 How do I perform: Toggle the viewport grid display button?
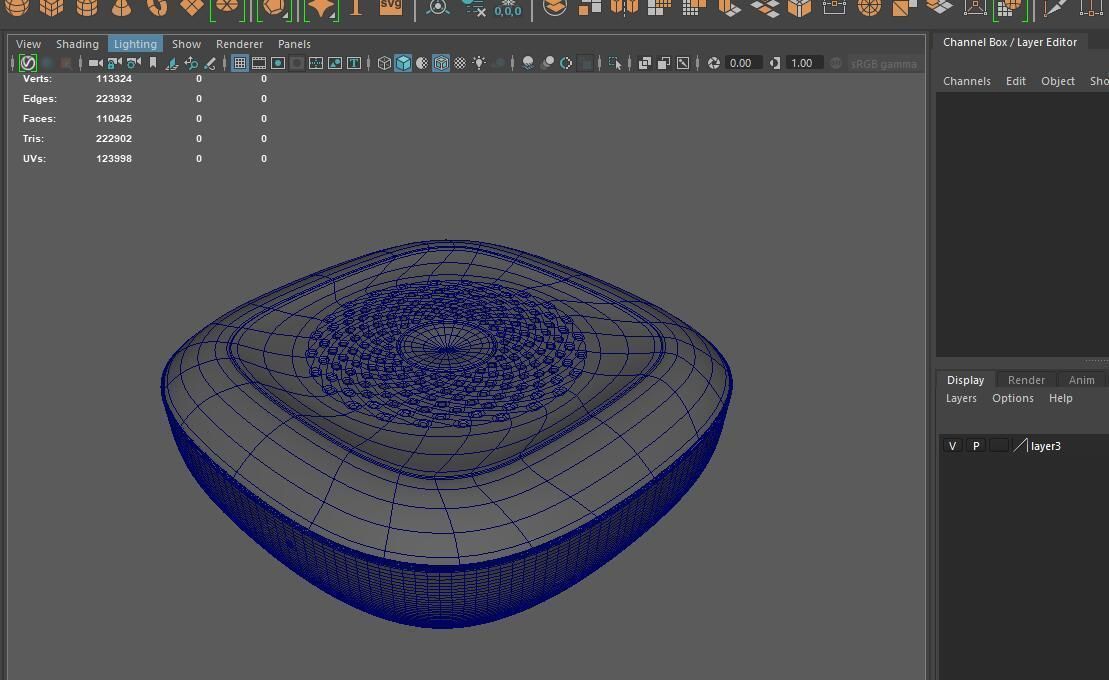point(240,63)
